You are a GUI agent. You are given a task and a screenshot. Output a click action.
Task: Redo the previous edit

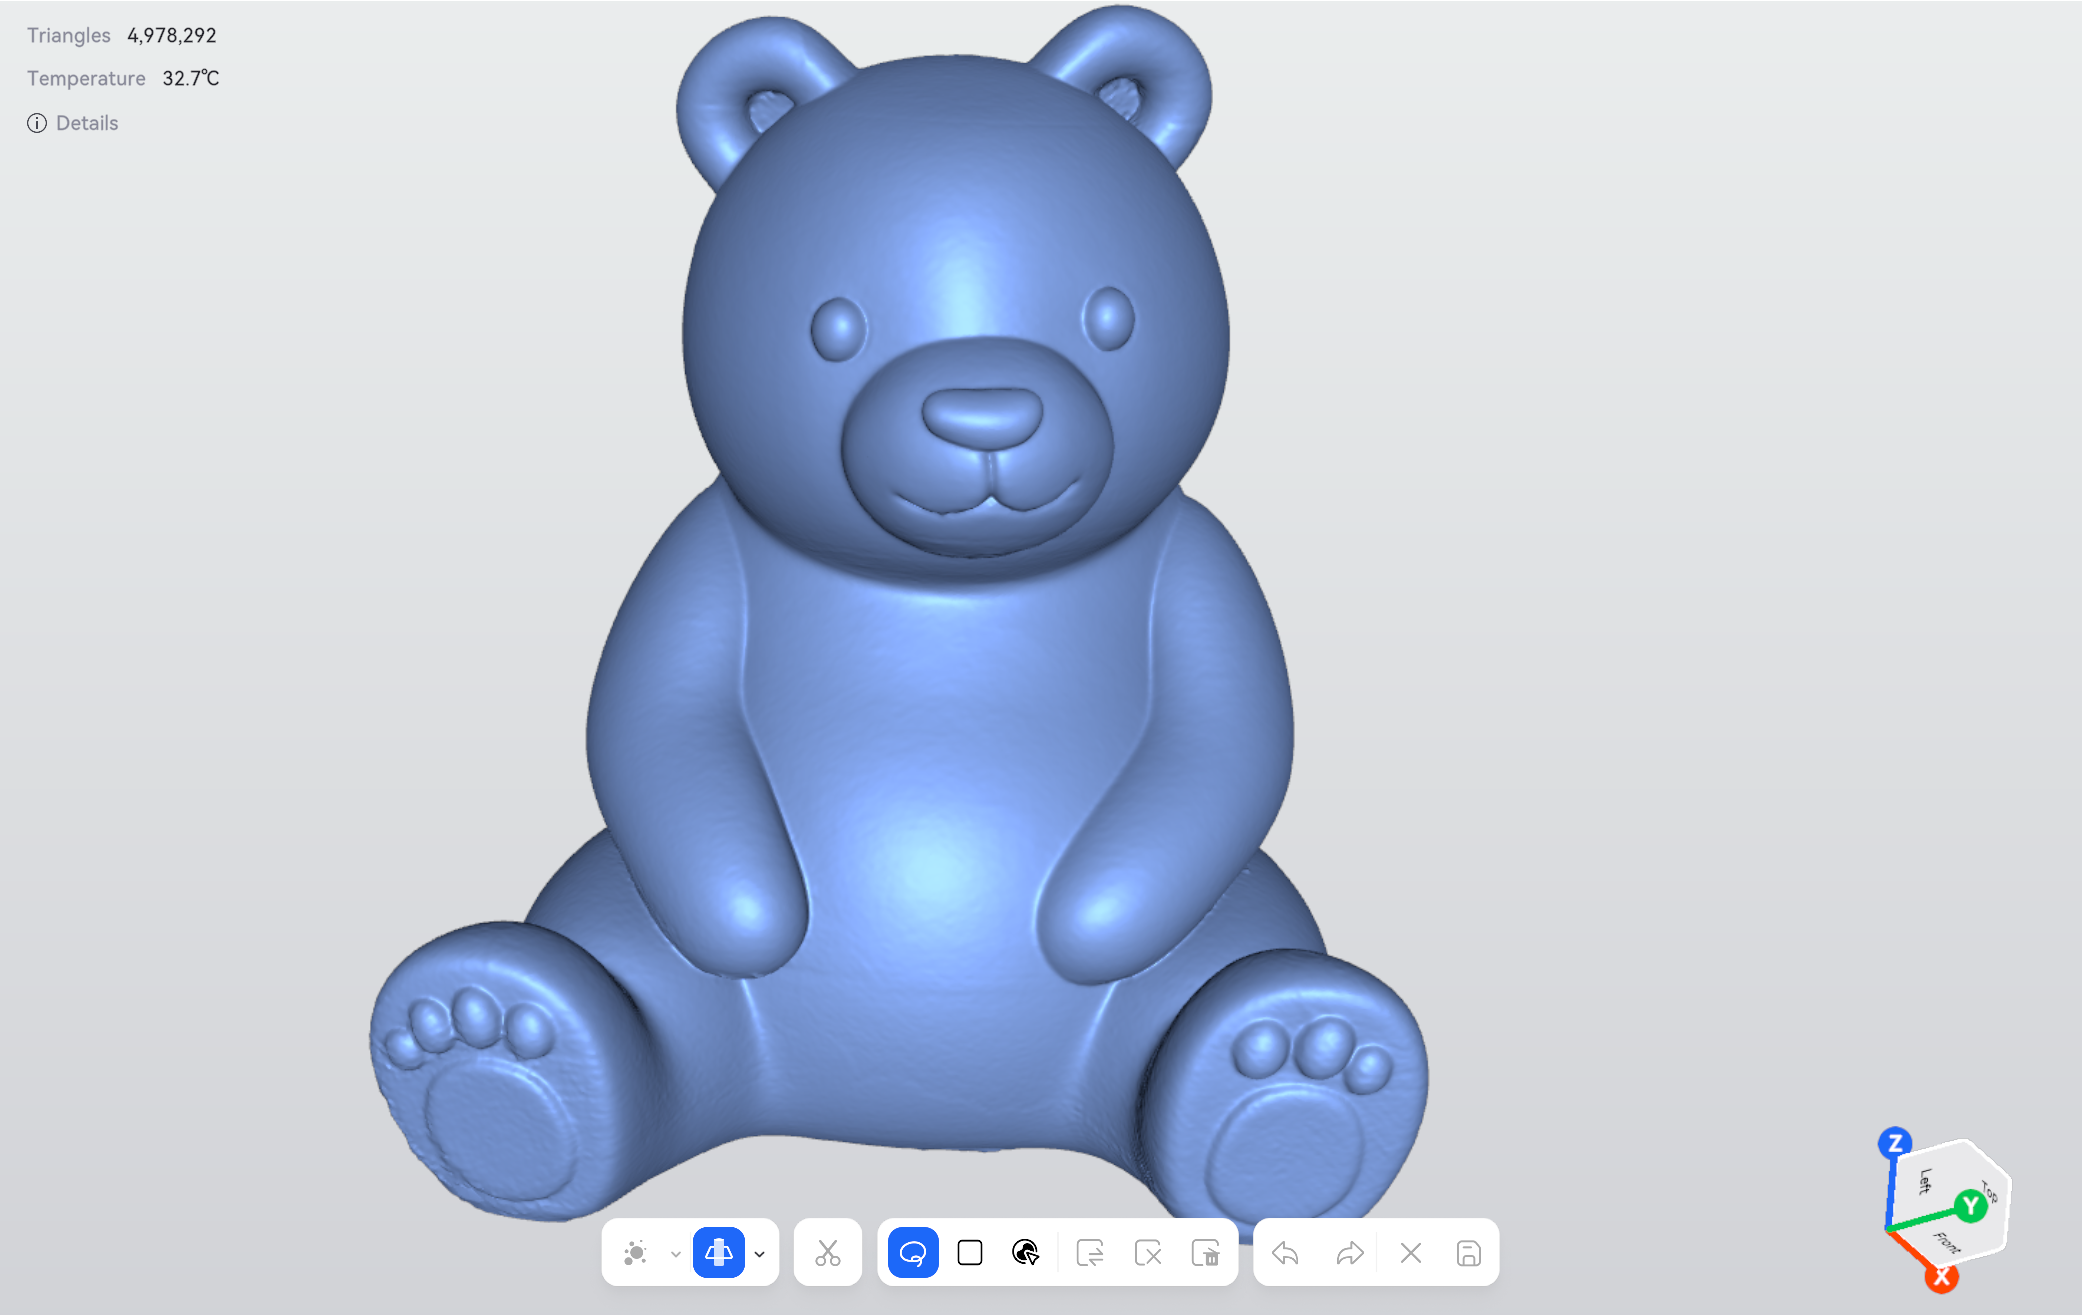(x=1350, y=1252)
